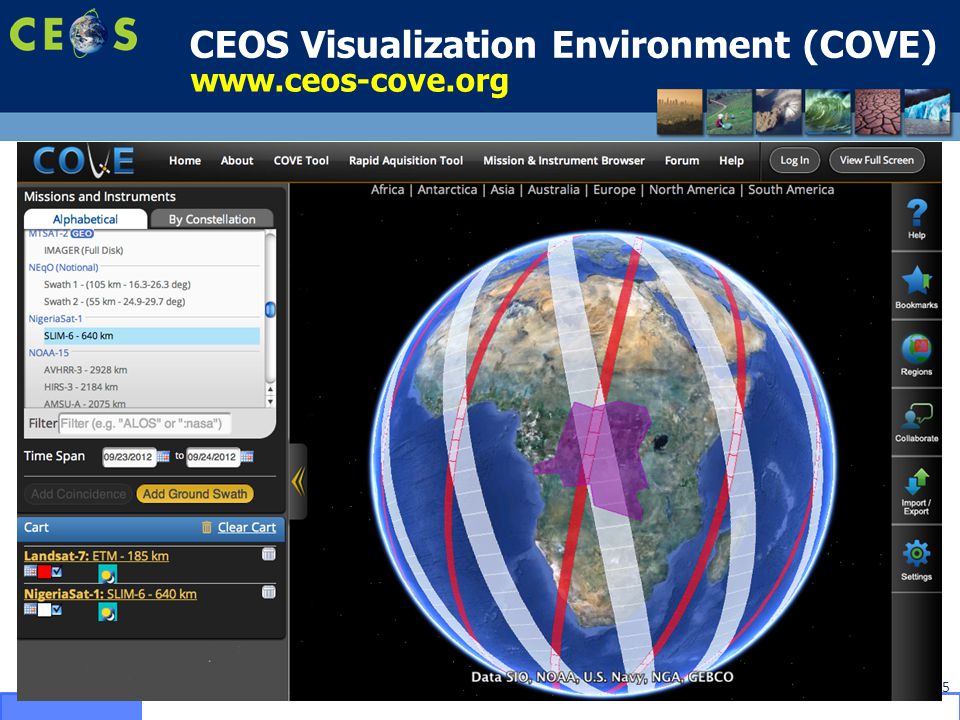Open the Landsat-7: ETM - 185 km link

click(x=96, y=556)
